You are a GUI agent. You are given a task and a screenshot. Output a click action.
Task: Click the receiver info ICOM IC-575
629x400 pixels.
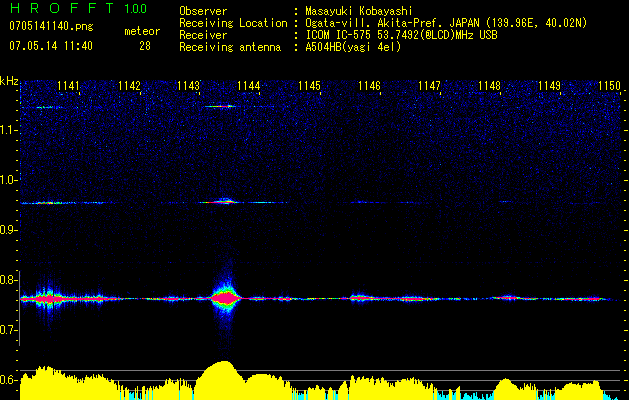pos(339,35)
